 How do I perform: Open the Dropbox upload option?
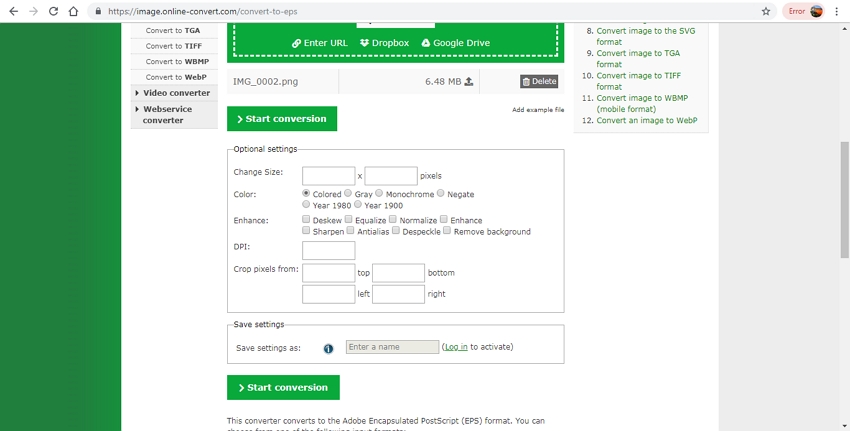coord(384,43)
